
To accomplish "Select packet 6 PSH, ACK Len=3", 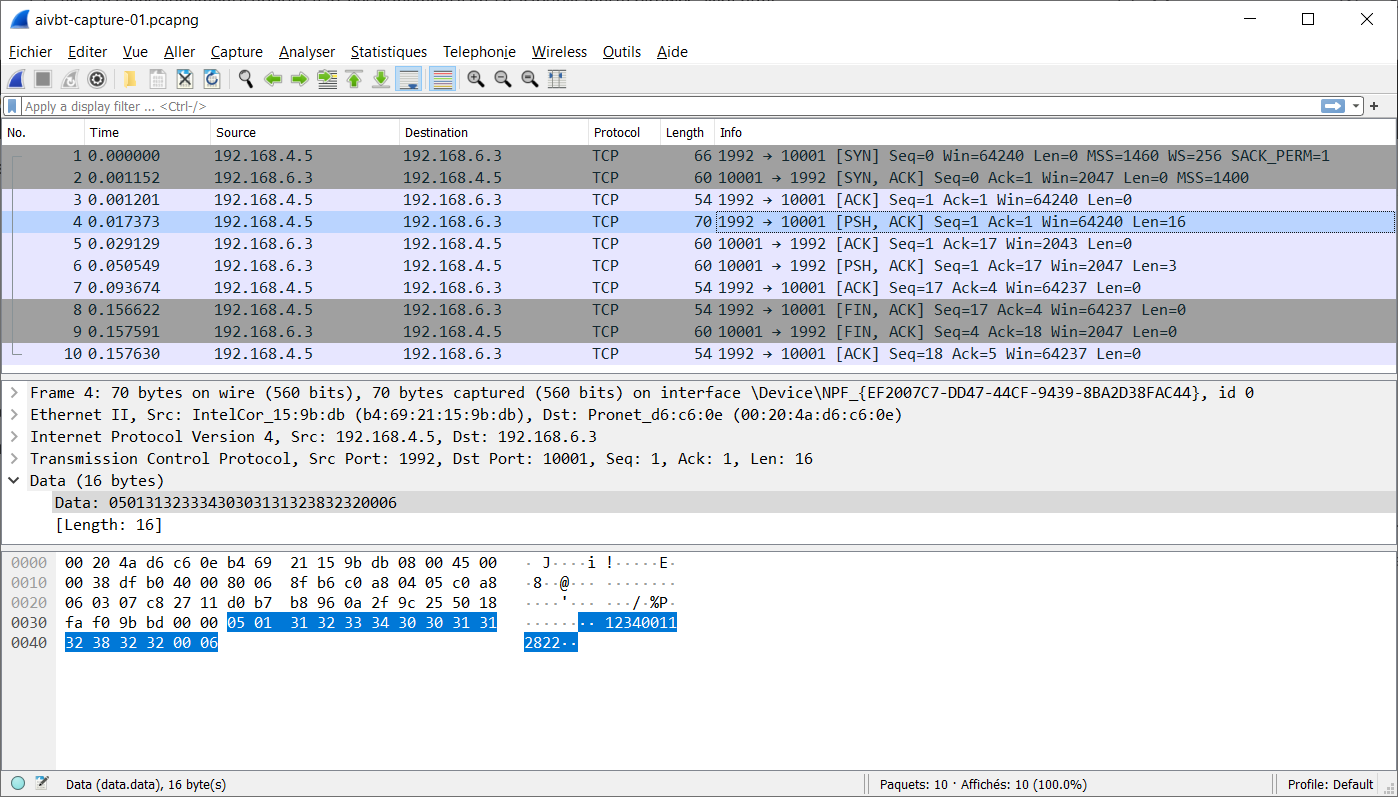I will pos(698,266).
